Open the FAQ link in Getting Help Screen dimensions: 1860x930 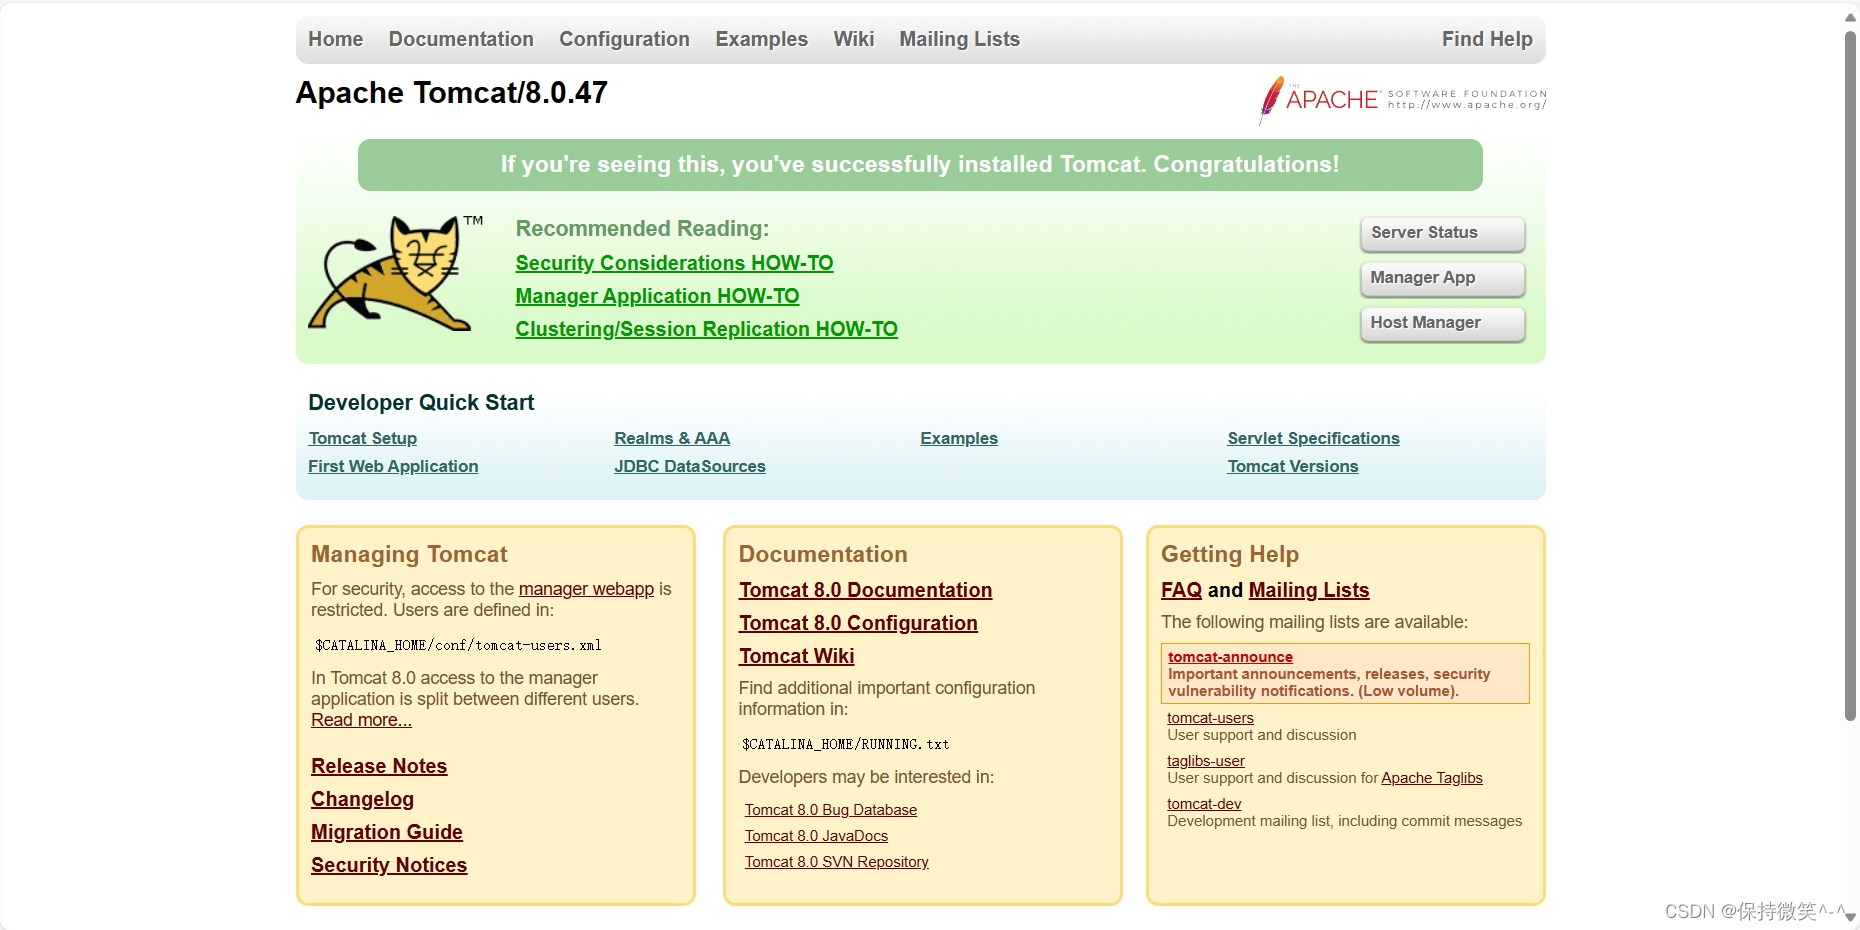(1181, 590)
